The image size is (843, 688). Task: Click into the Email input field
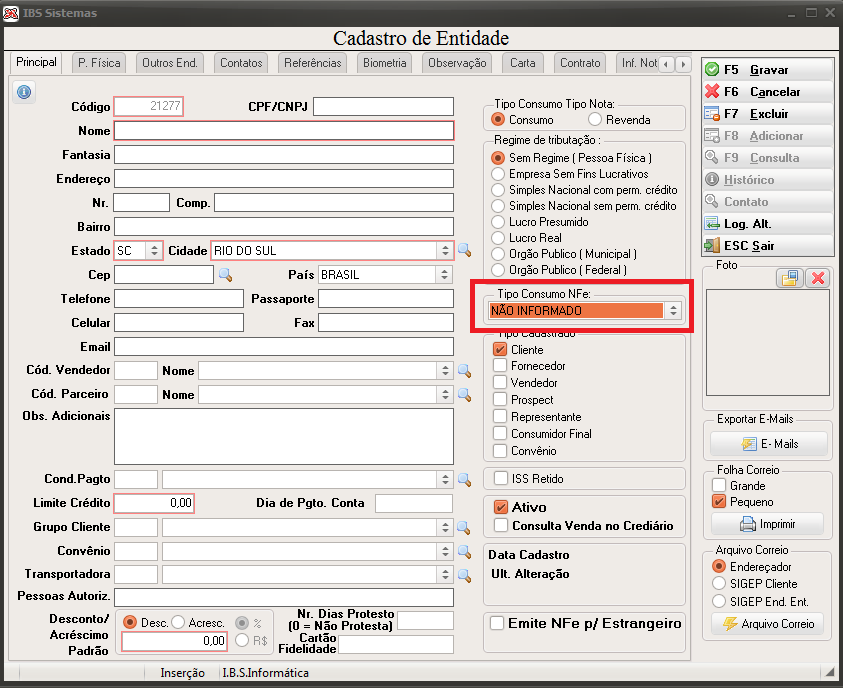[284, 347]
